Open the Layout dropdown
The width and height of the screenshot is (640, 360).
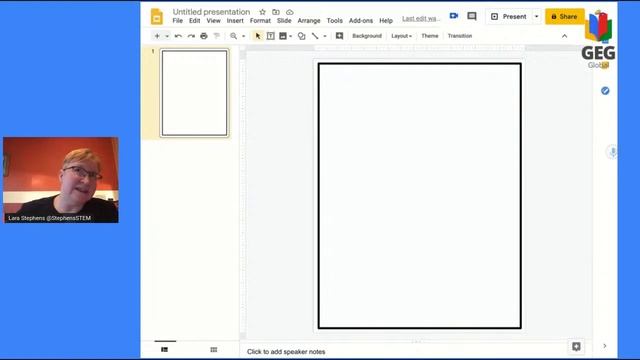tap(402, 36)
